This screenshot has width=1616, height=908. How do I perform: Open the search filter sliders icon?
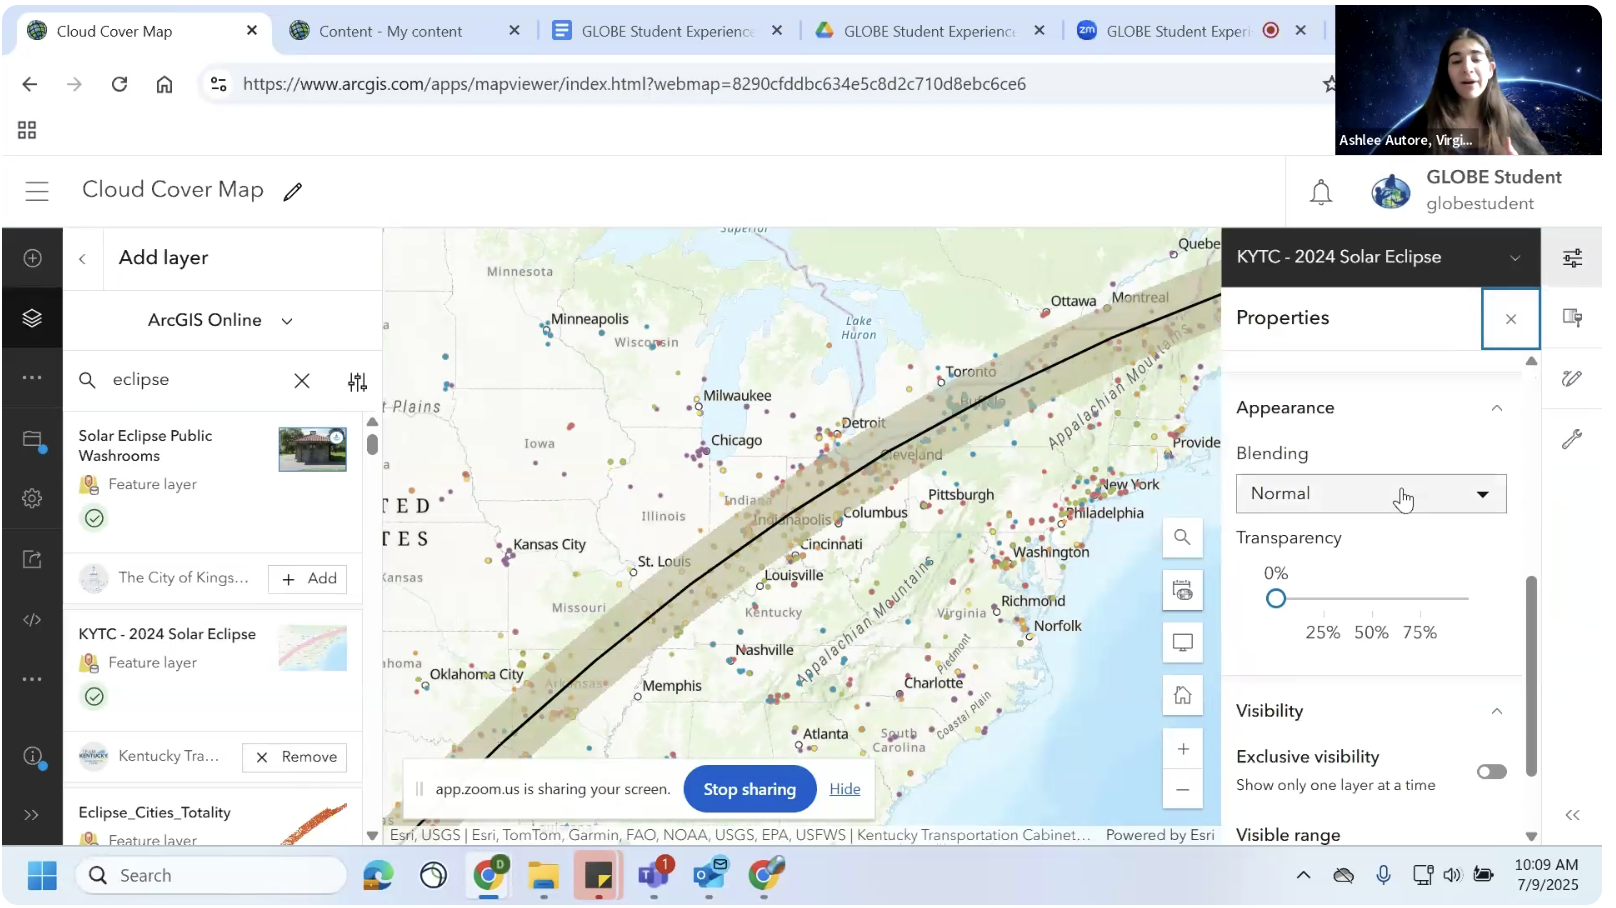357,381
